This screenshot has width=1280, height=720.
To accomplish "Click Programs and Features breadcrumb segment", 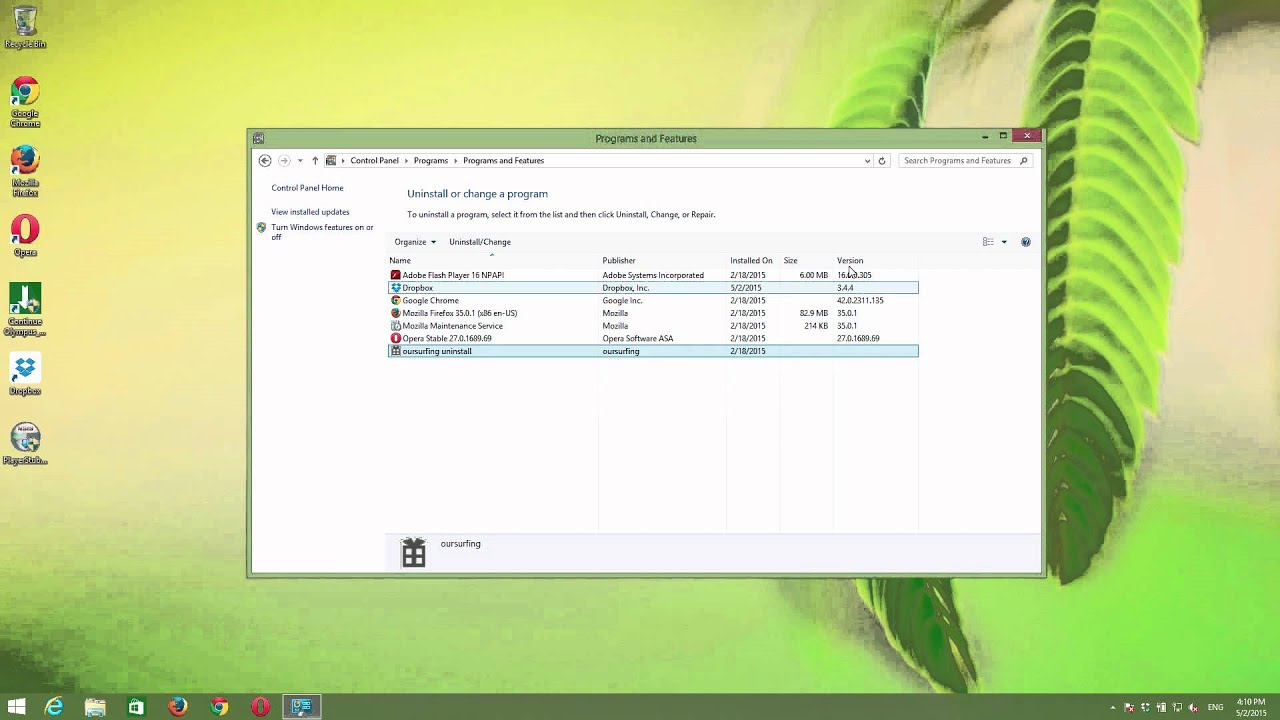I will tap(503, 161).
